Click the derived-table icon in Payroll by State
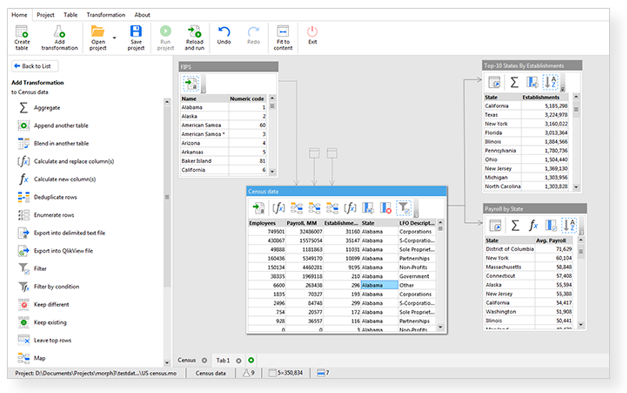Screen dimensions: 627x393 [x=495, y=226]
